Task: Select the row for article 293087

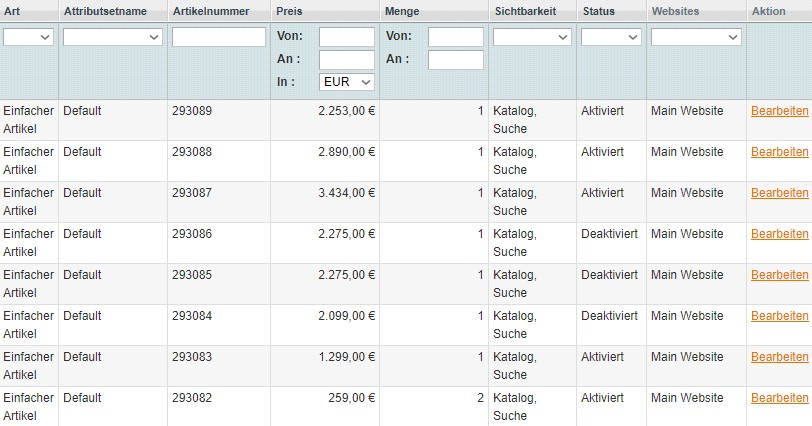Action: [406, 202]
